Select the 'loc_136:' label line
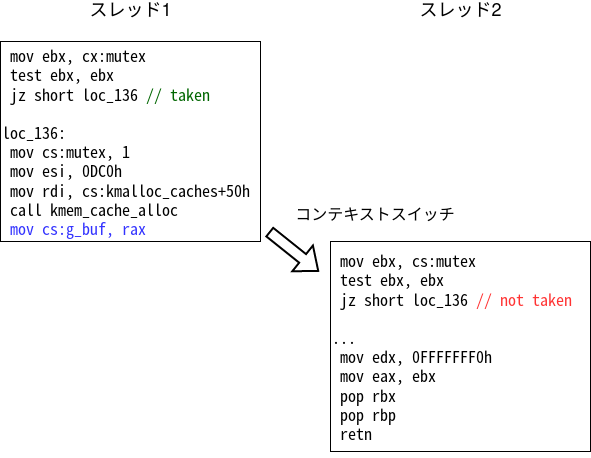591x458 pixels. coord(34,134)
